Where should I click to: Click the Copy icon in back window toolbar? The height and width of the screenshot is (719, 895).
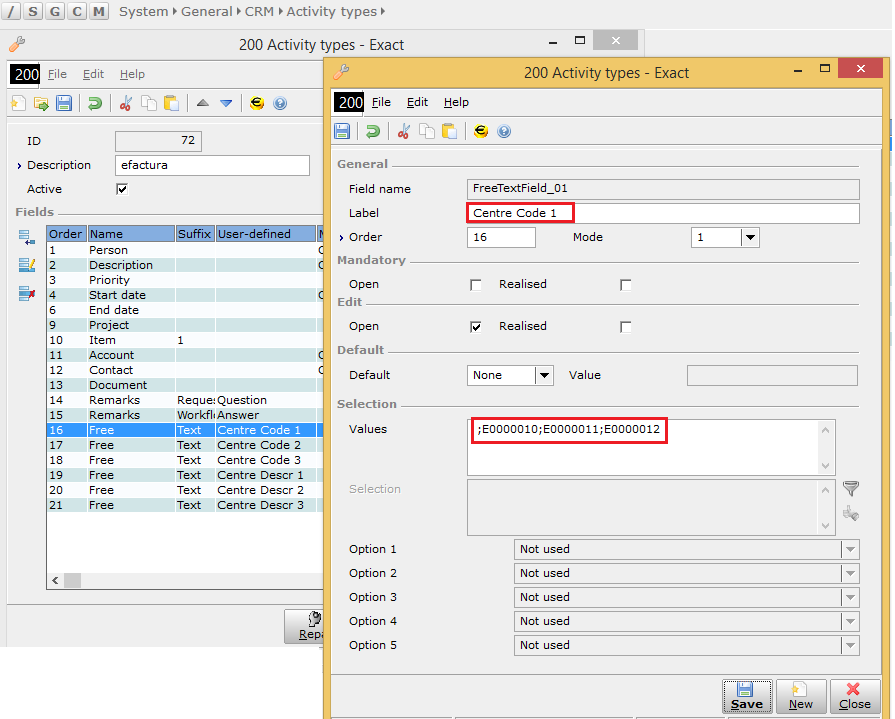[x=148, y=103]
